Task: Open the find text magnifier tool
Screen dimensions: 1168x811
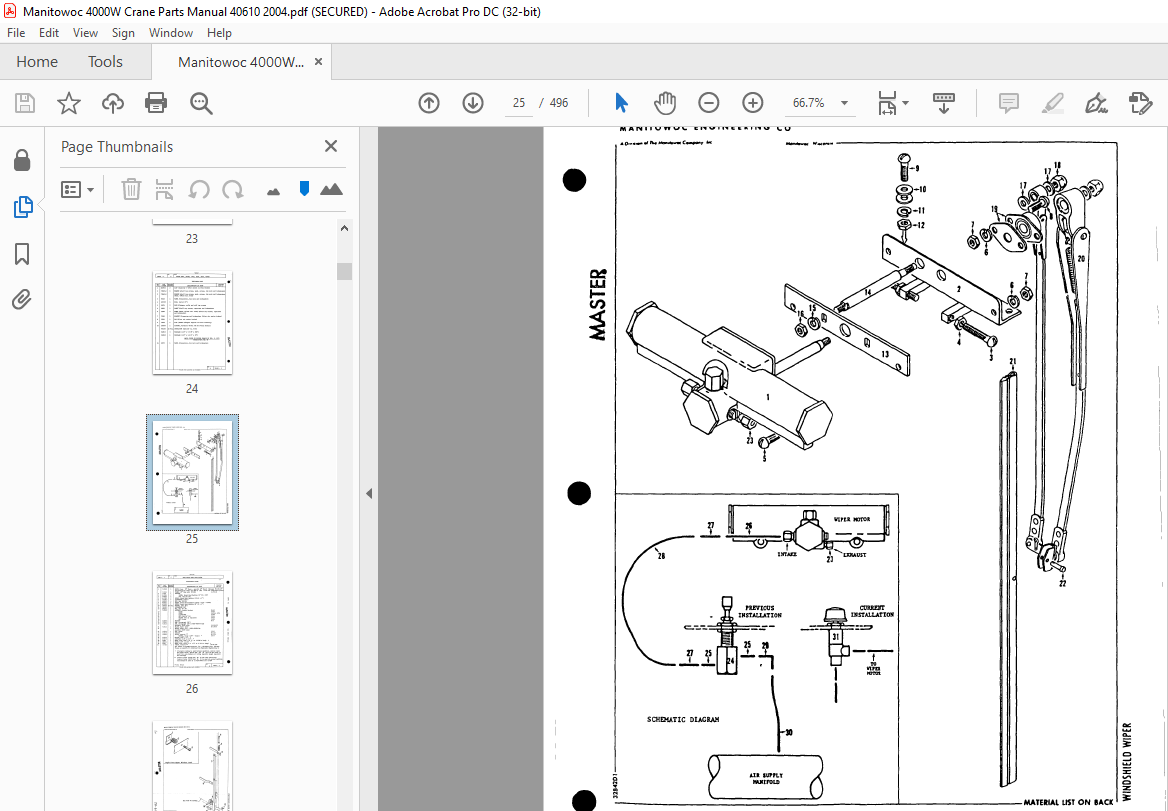Action: tap(201, 103)
